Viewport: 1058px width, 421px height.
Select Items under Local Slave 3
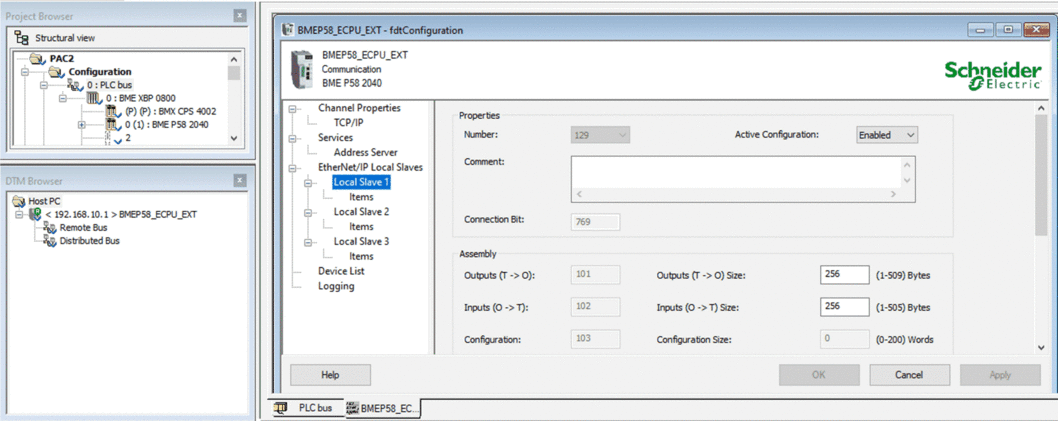pyautogui.click(x=361, y=256)
